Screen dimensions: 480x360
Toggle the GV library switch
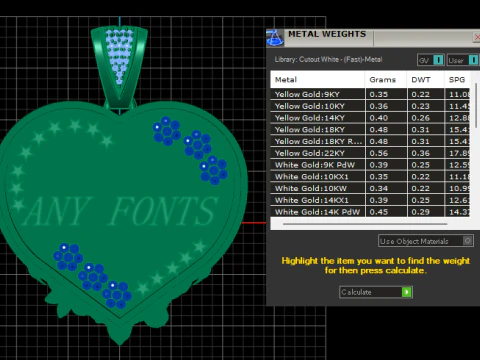(x=438, y=60)
